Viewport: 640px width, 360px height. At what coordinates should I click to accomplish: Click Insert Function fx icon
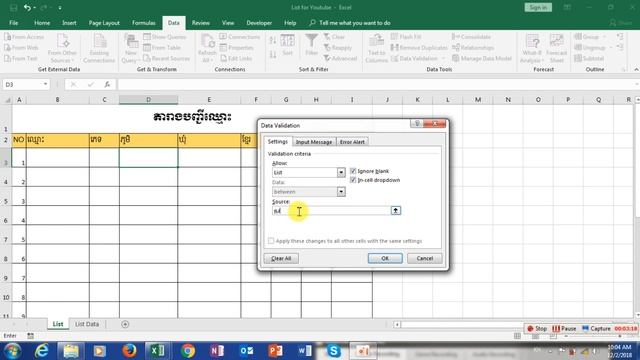coord(107,84)
